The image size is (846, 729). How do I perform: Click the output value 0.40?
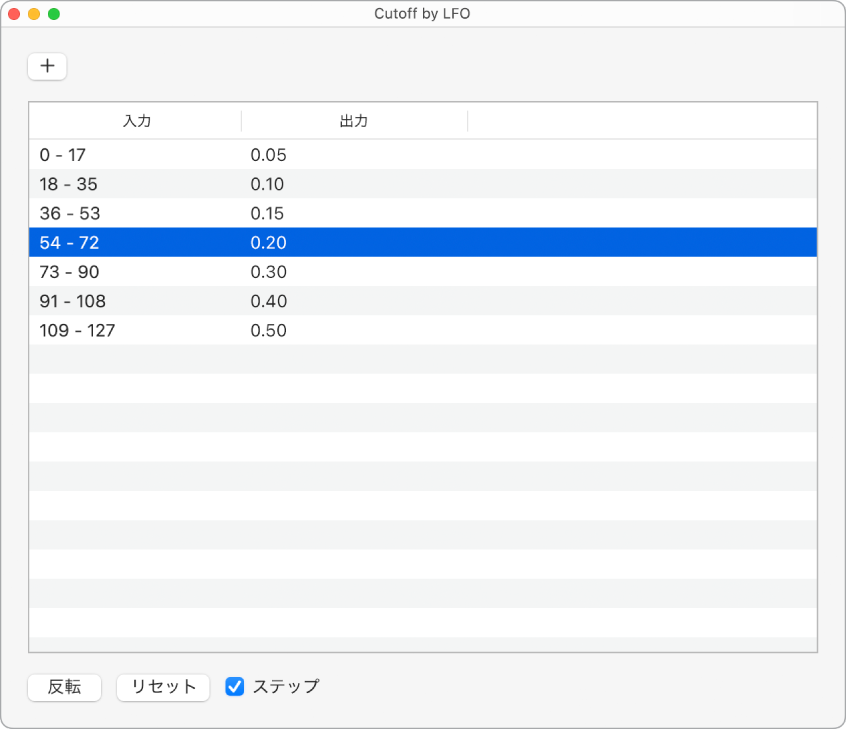(x=269, y=301)
